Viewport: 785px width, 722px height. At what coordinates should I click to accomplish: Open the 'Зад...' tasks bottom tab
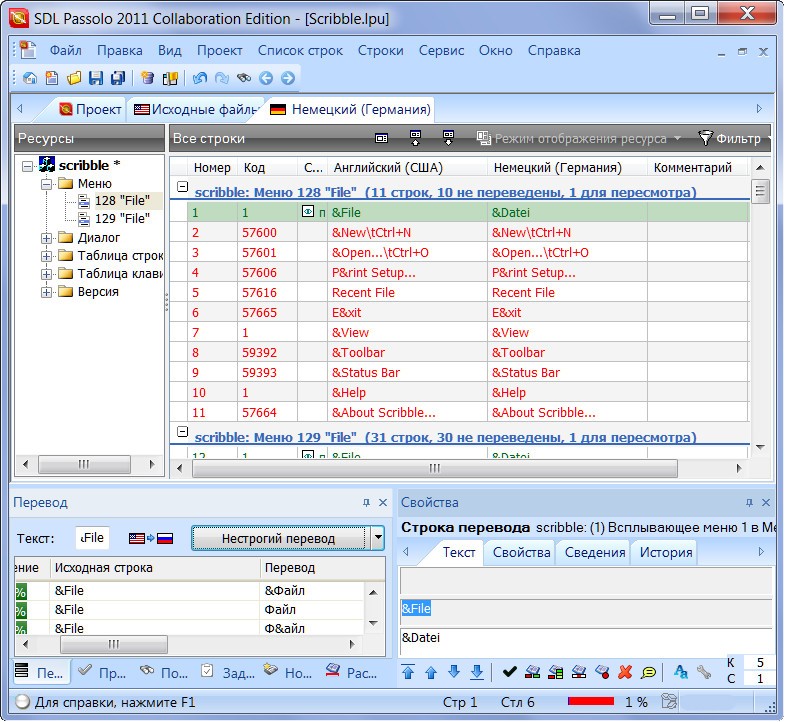228,672
